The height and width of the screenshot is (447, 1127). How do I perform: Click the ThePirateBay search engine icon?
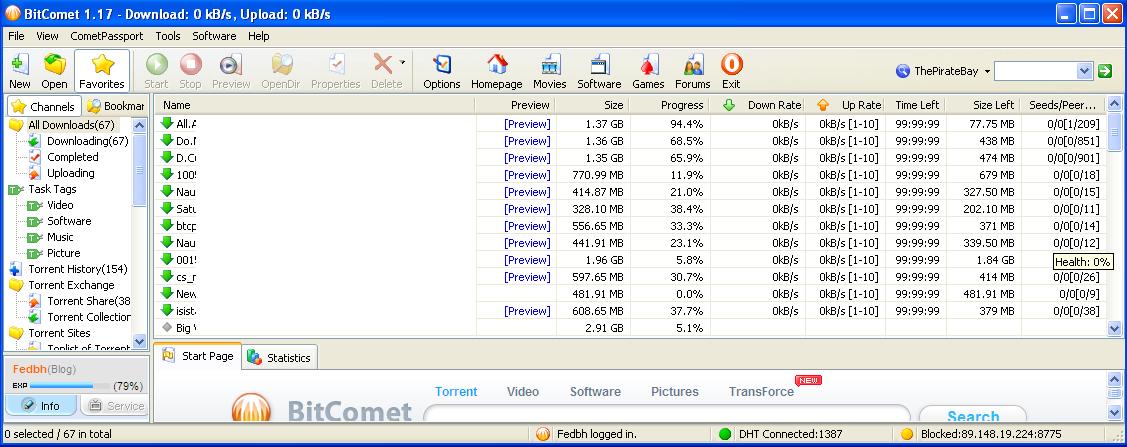[903, 71]
